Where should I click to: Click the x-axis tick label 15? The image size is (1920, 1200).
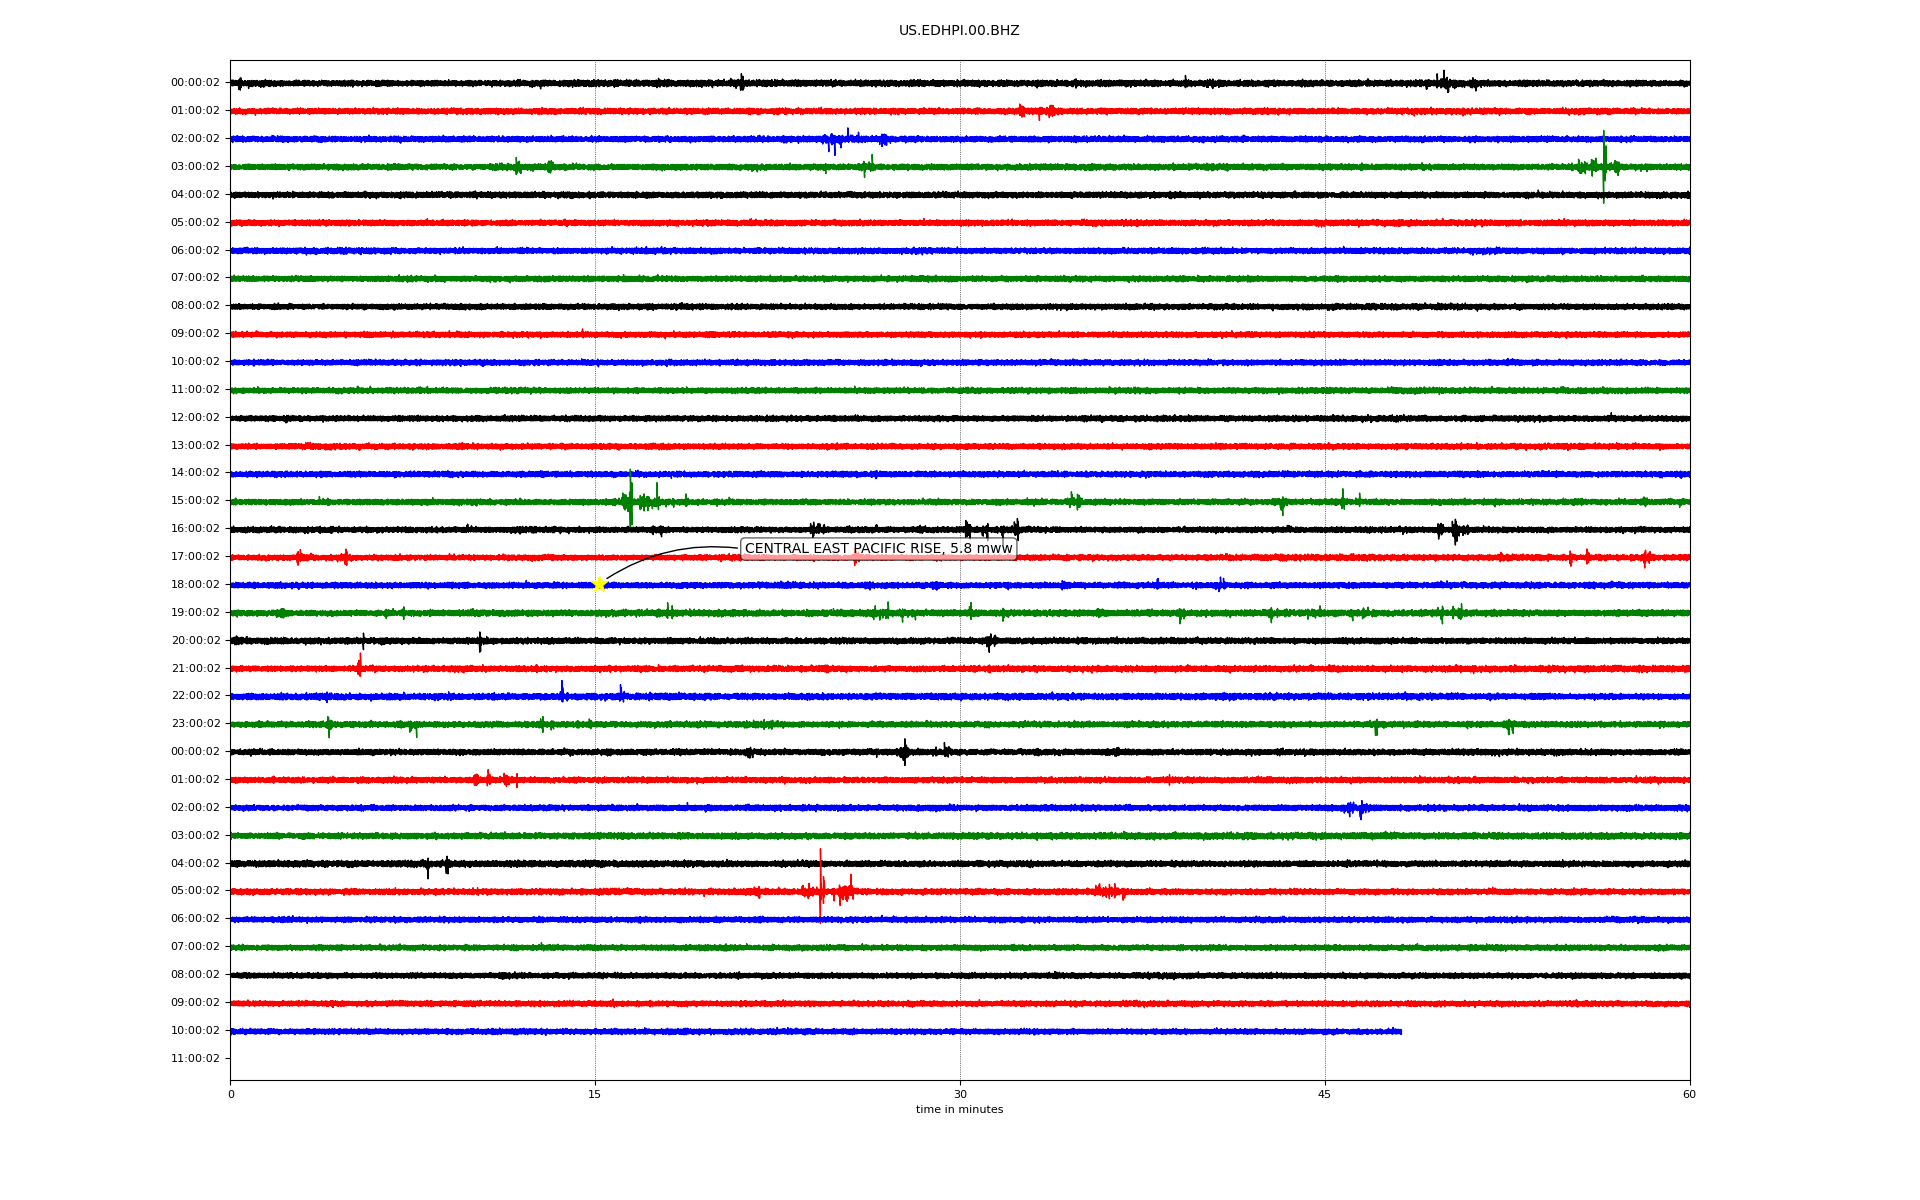click(595, 1094)
